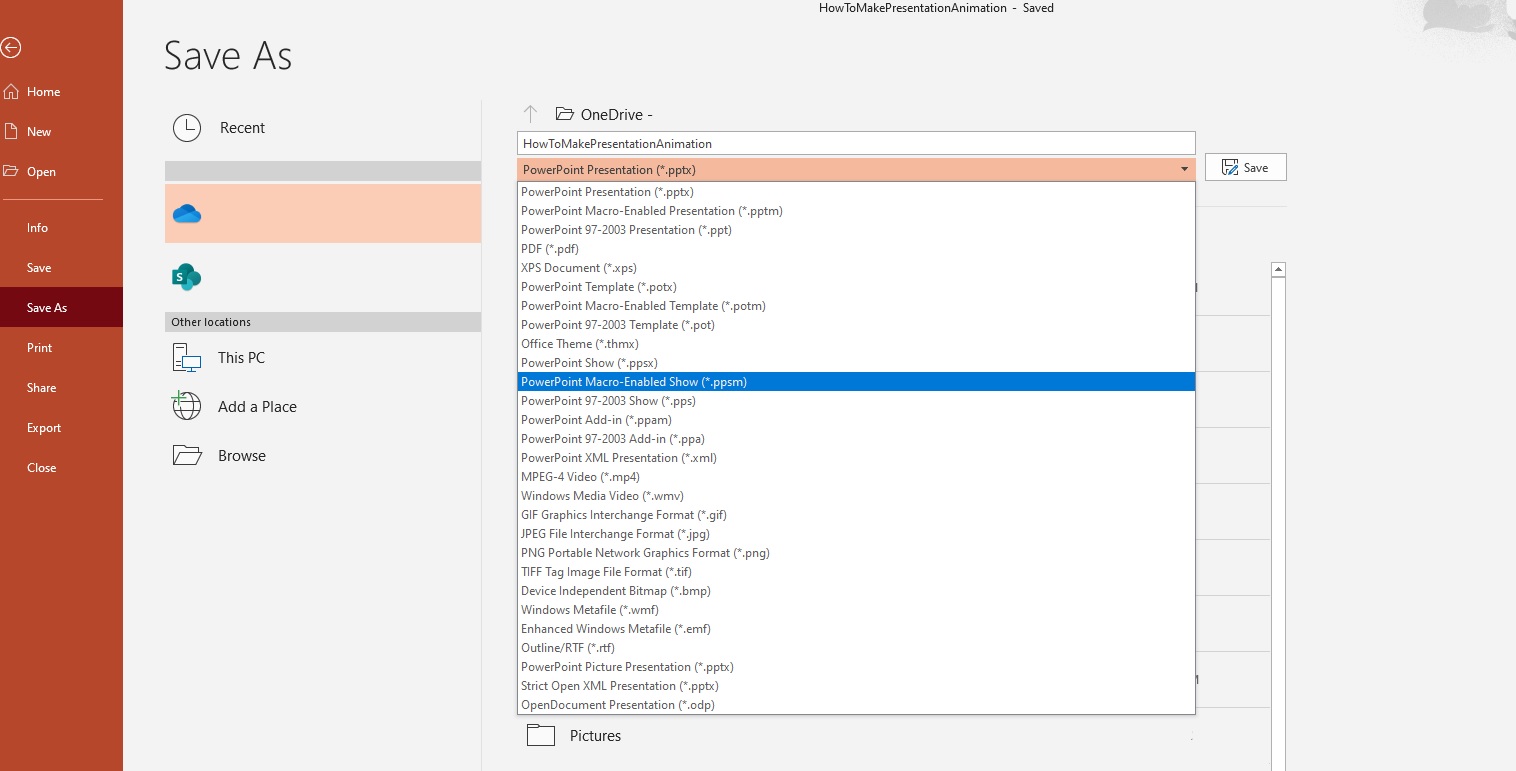This screenshot has width=1516, height=771.
Task: Choose PowerPoint 97-2003 Add-in (*.ppa)
Action: click(x=856, y=439)
